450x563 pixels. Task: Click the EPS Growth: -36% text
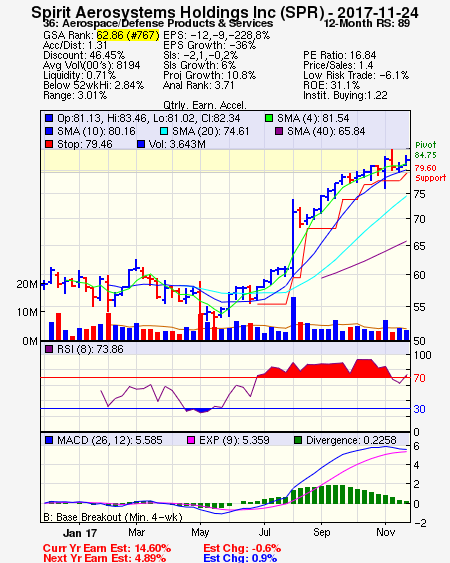coord(209,45)
